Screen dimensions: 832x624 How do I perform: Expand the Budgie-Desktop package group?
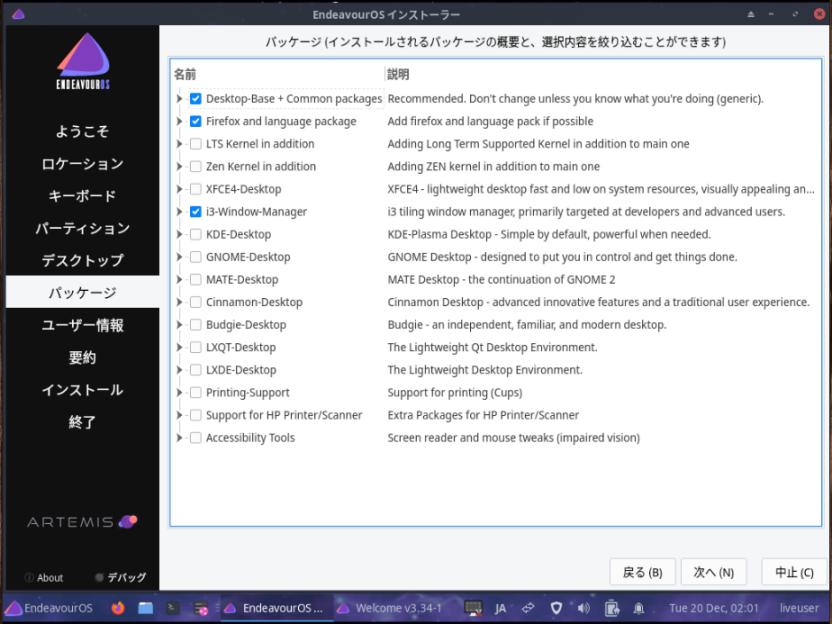click(179, 325)
